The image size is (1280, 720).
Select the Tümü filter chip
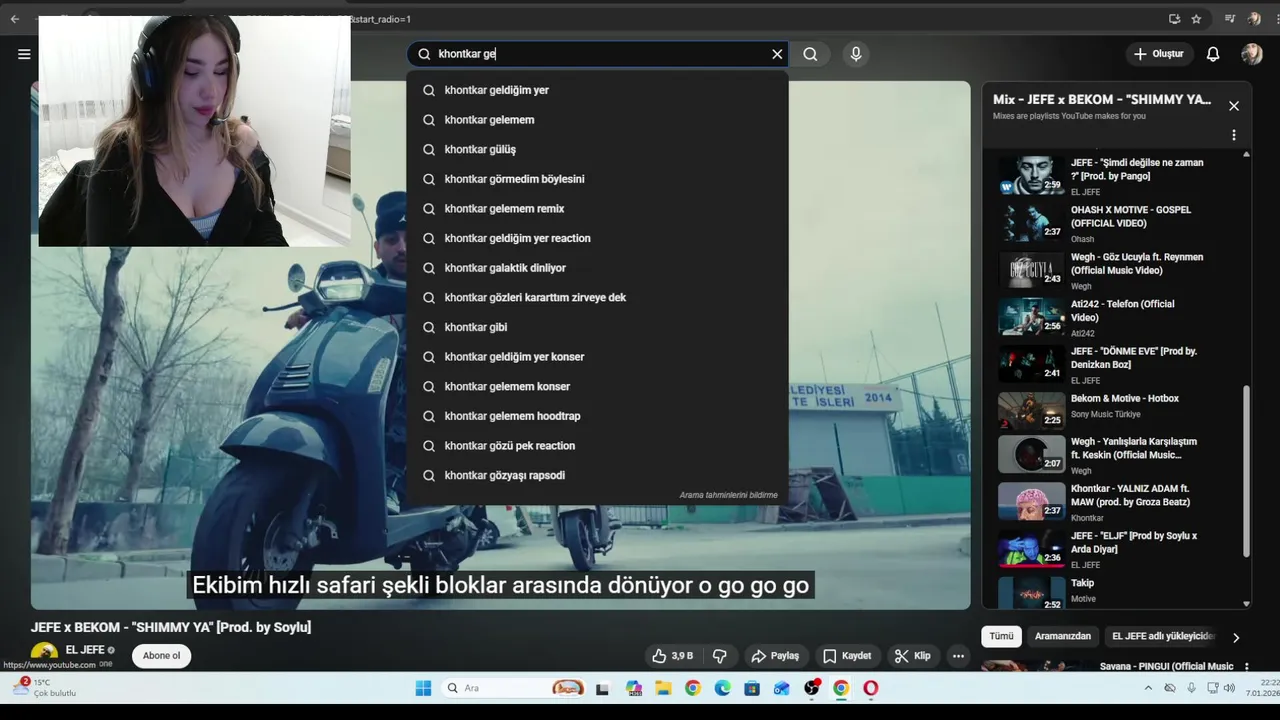click(1001, 636)
